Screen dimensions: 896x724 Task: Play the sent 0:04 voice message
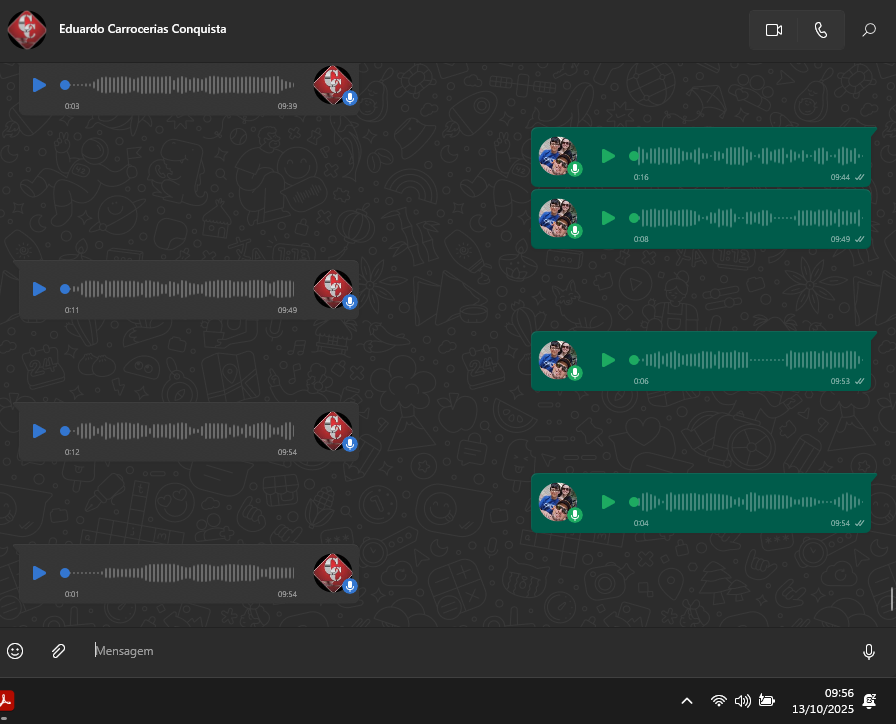pos(608,502)
